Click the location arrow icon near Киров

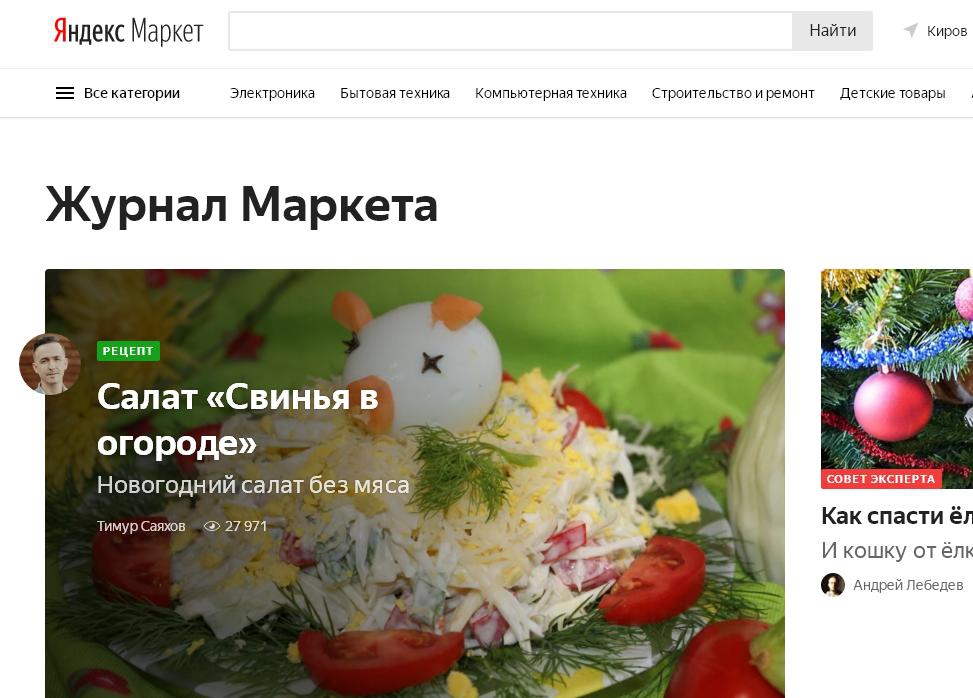coord(910,30)
